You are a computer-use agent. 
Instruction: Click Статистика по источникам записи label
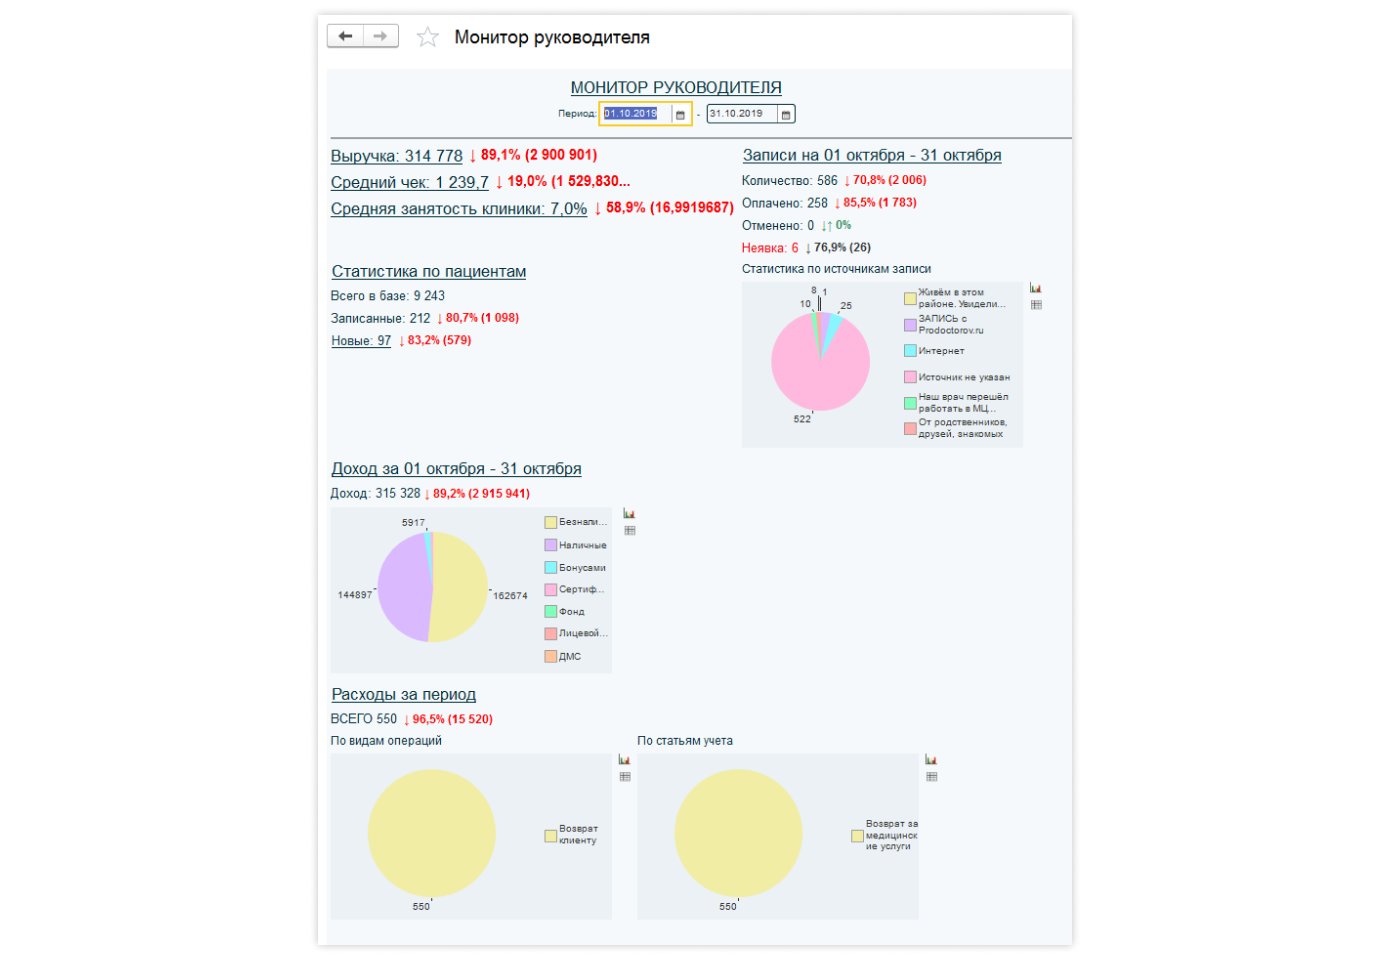836,269
